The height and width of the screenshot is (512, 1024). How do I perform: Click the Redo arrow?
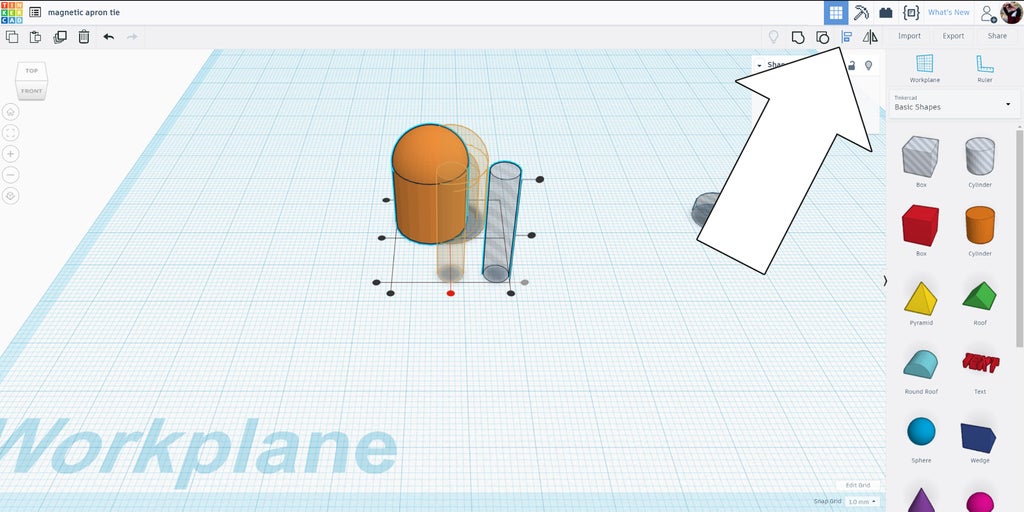pos(132,37)
